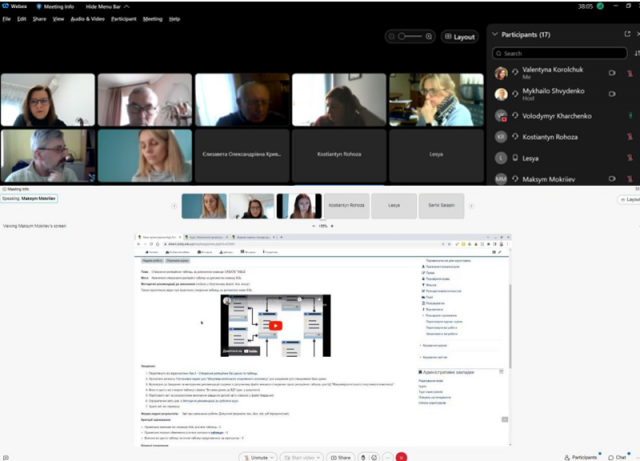The width and height of the screenshot is (640, 461).
Task: Select Valentyna Korolchuk in participant list
Action: [x=563, y=73]
